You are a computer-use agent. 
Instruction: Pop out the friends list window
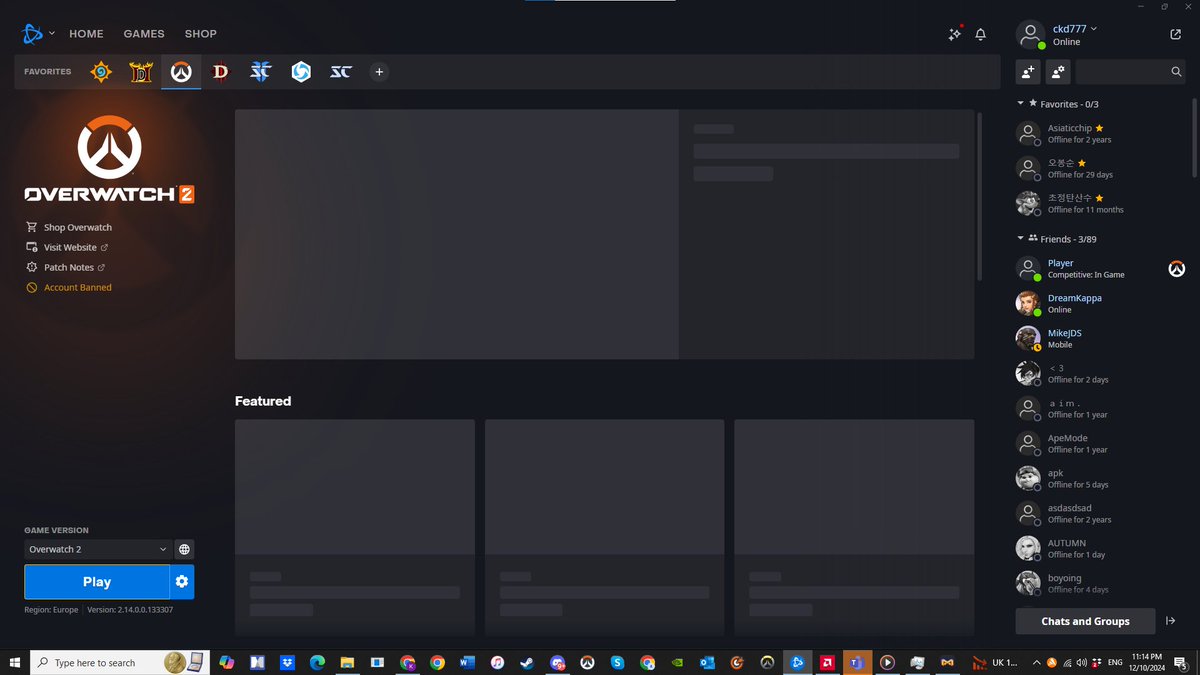1175,34
